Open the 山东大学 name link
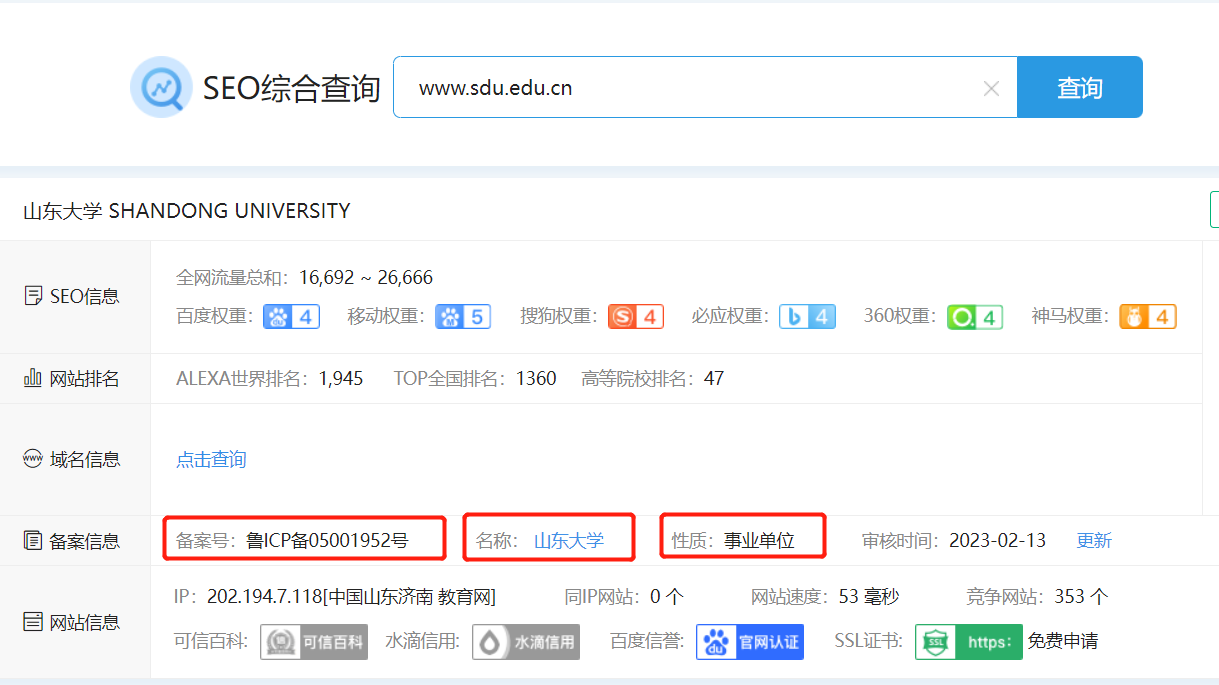The image size is (1219, 685). coord(569,541)
